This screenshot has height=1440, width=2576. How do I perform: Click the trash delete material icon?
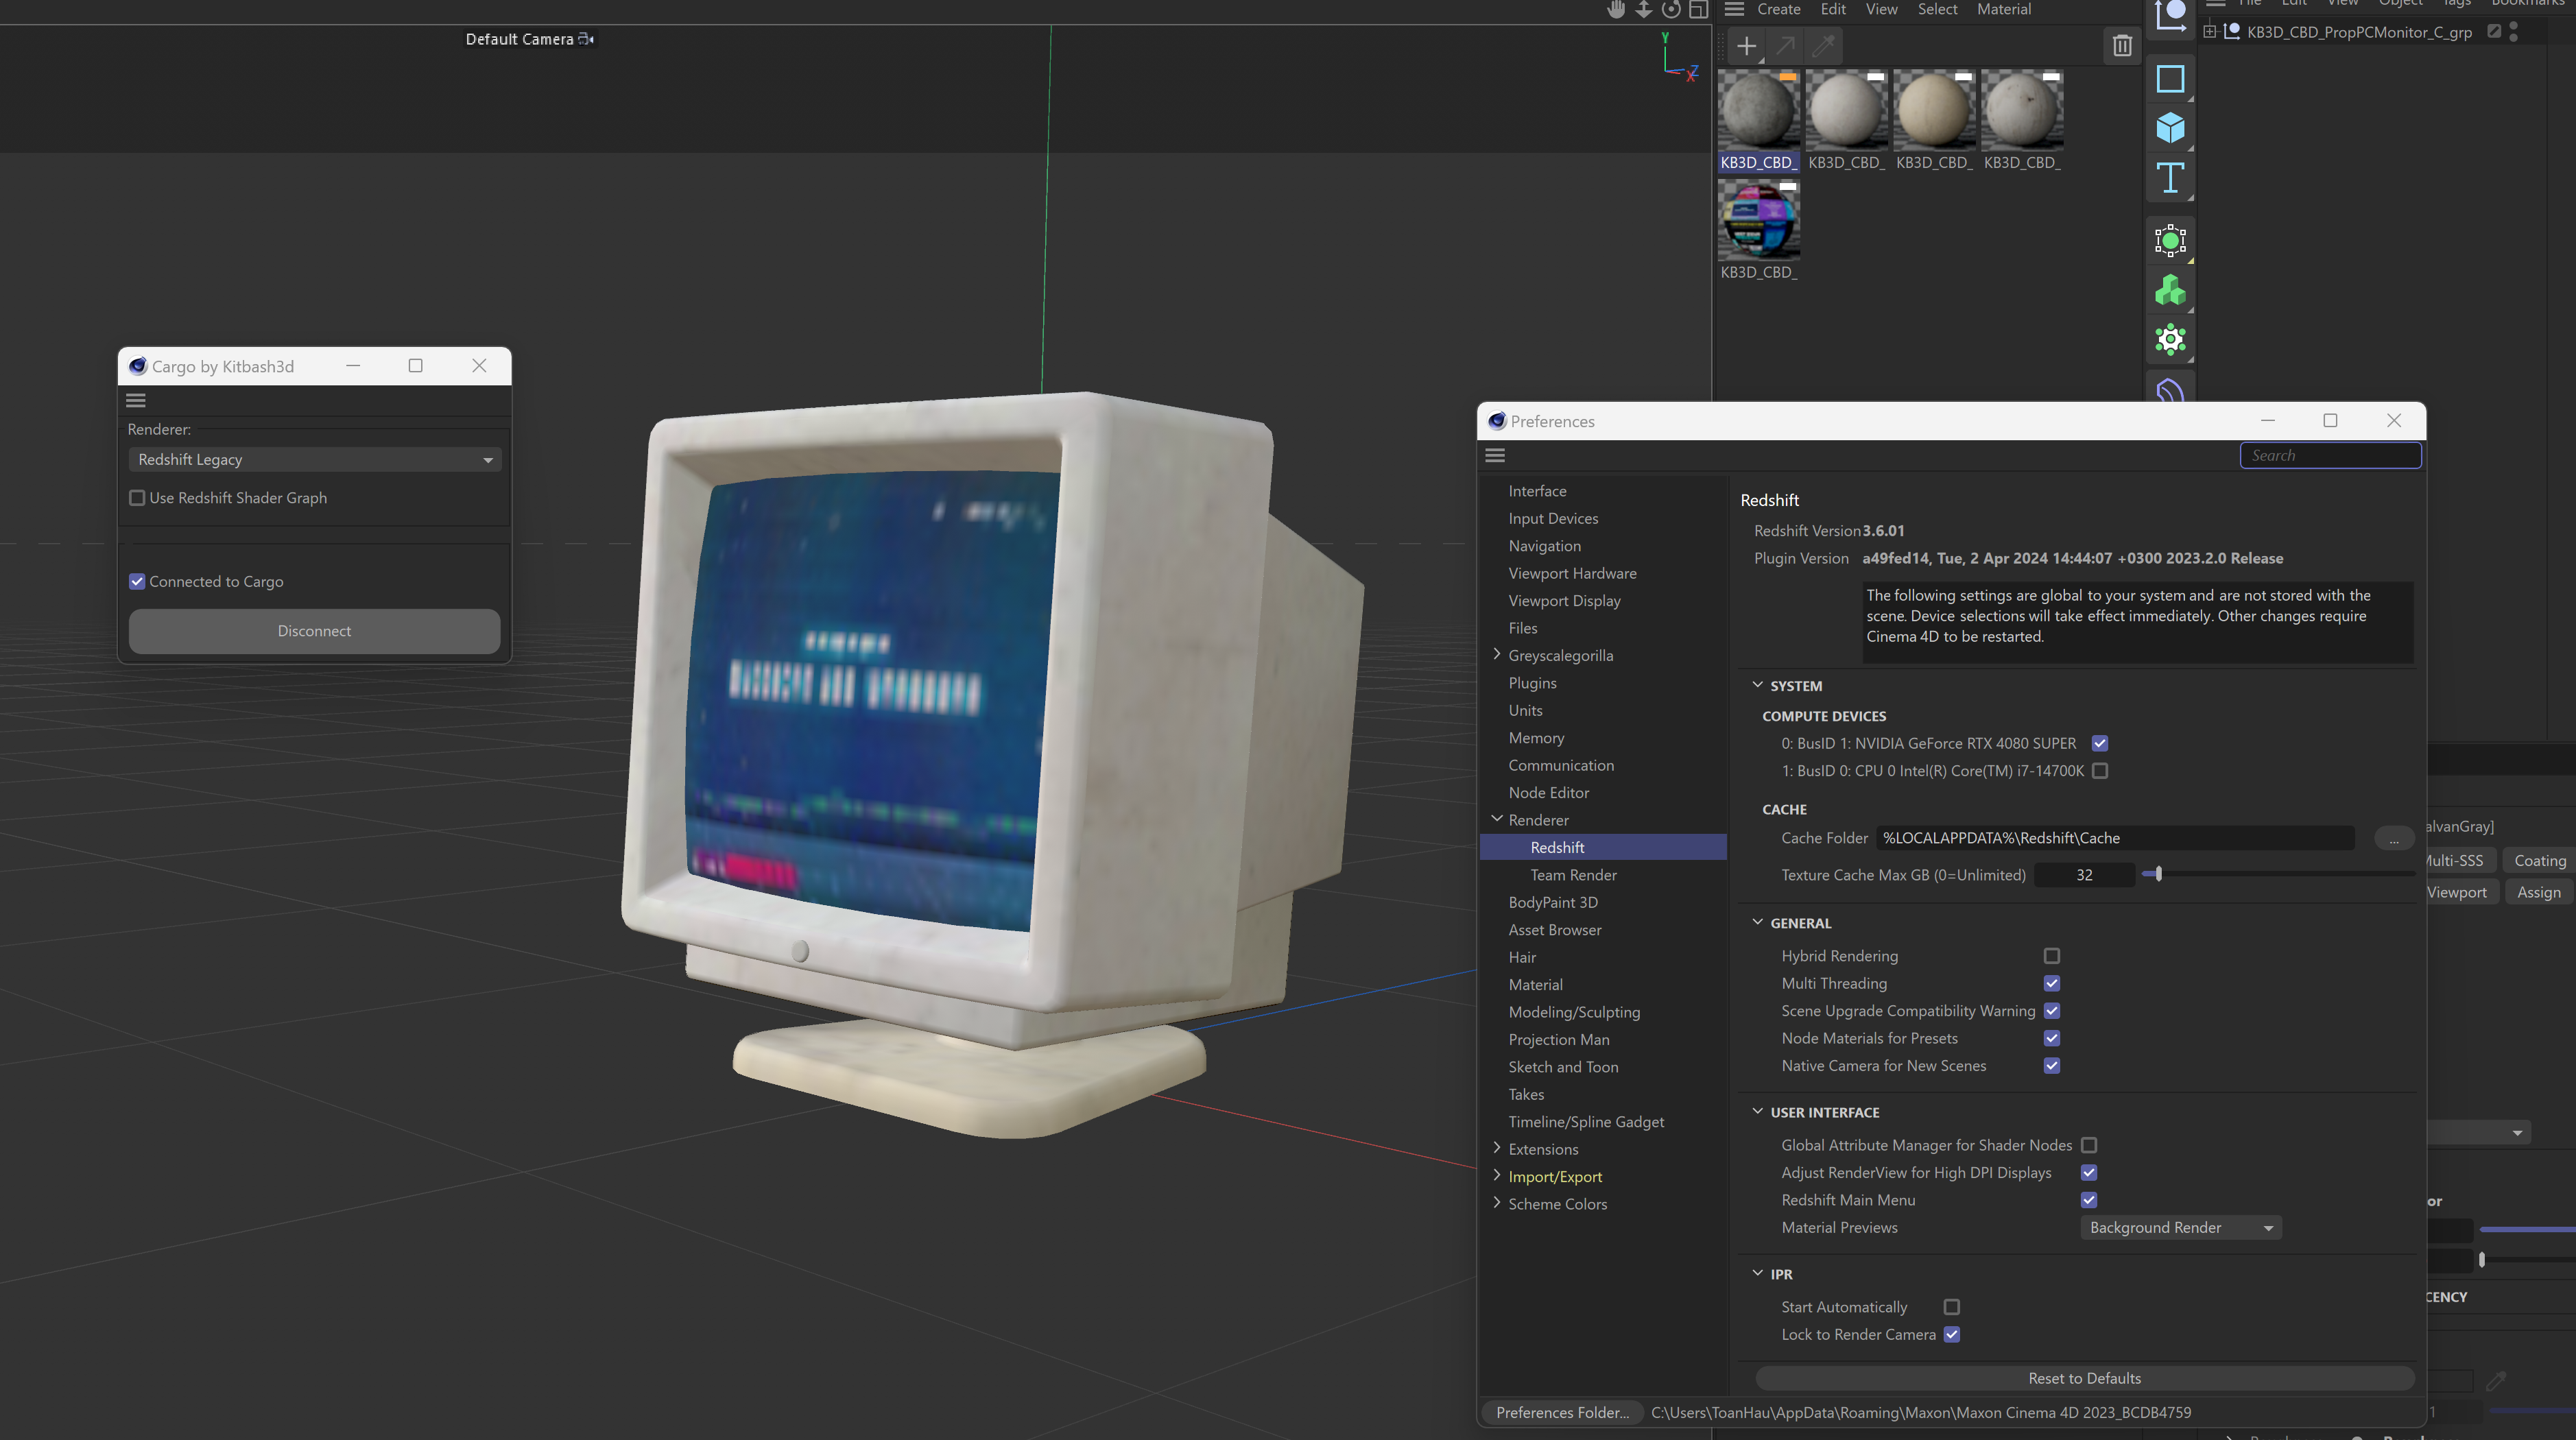pyautogui.click(x=2122, y=46)
